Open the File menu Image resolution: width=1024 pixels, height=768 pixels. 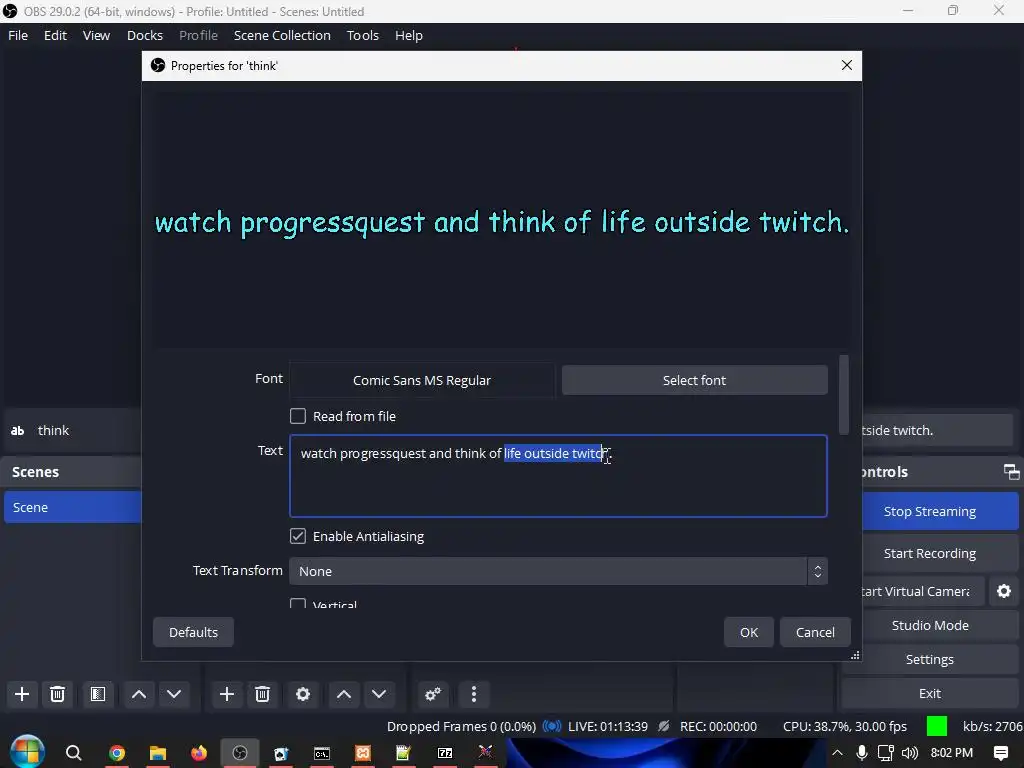coord(18,35)
